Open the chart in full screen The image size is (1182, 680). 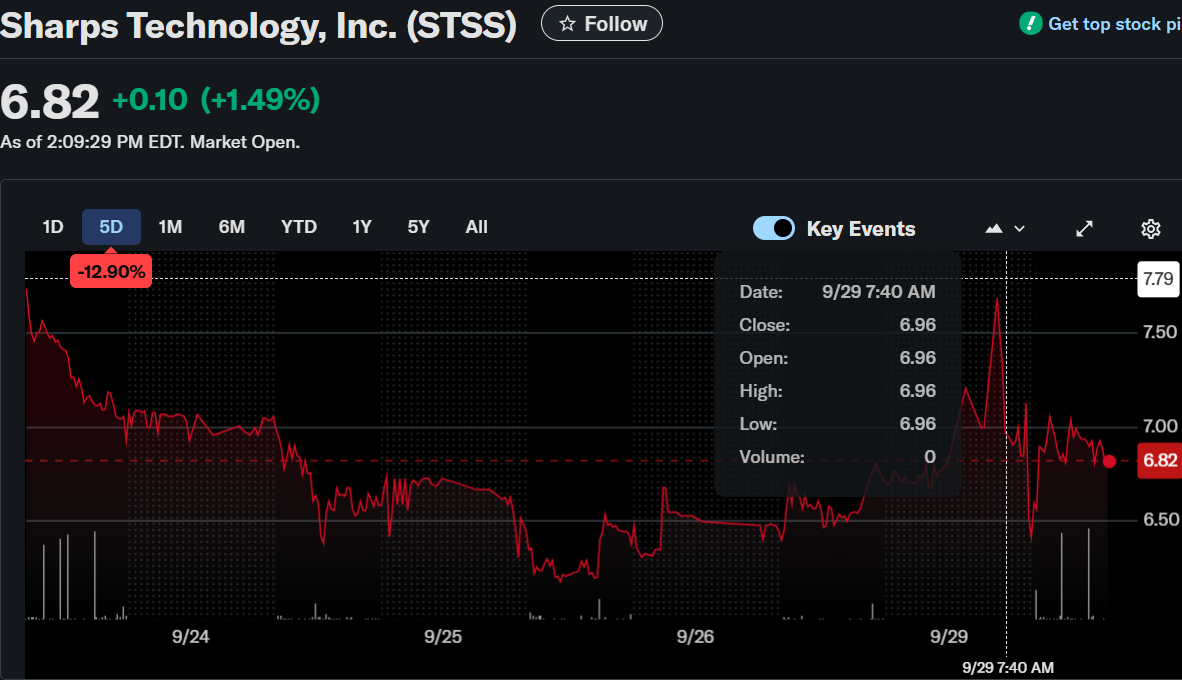pyautogui.click(x=1084, y=228)
